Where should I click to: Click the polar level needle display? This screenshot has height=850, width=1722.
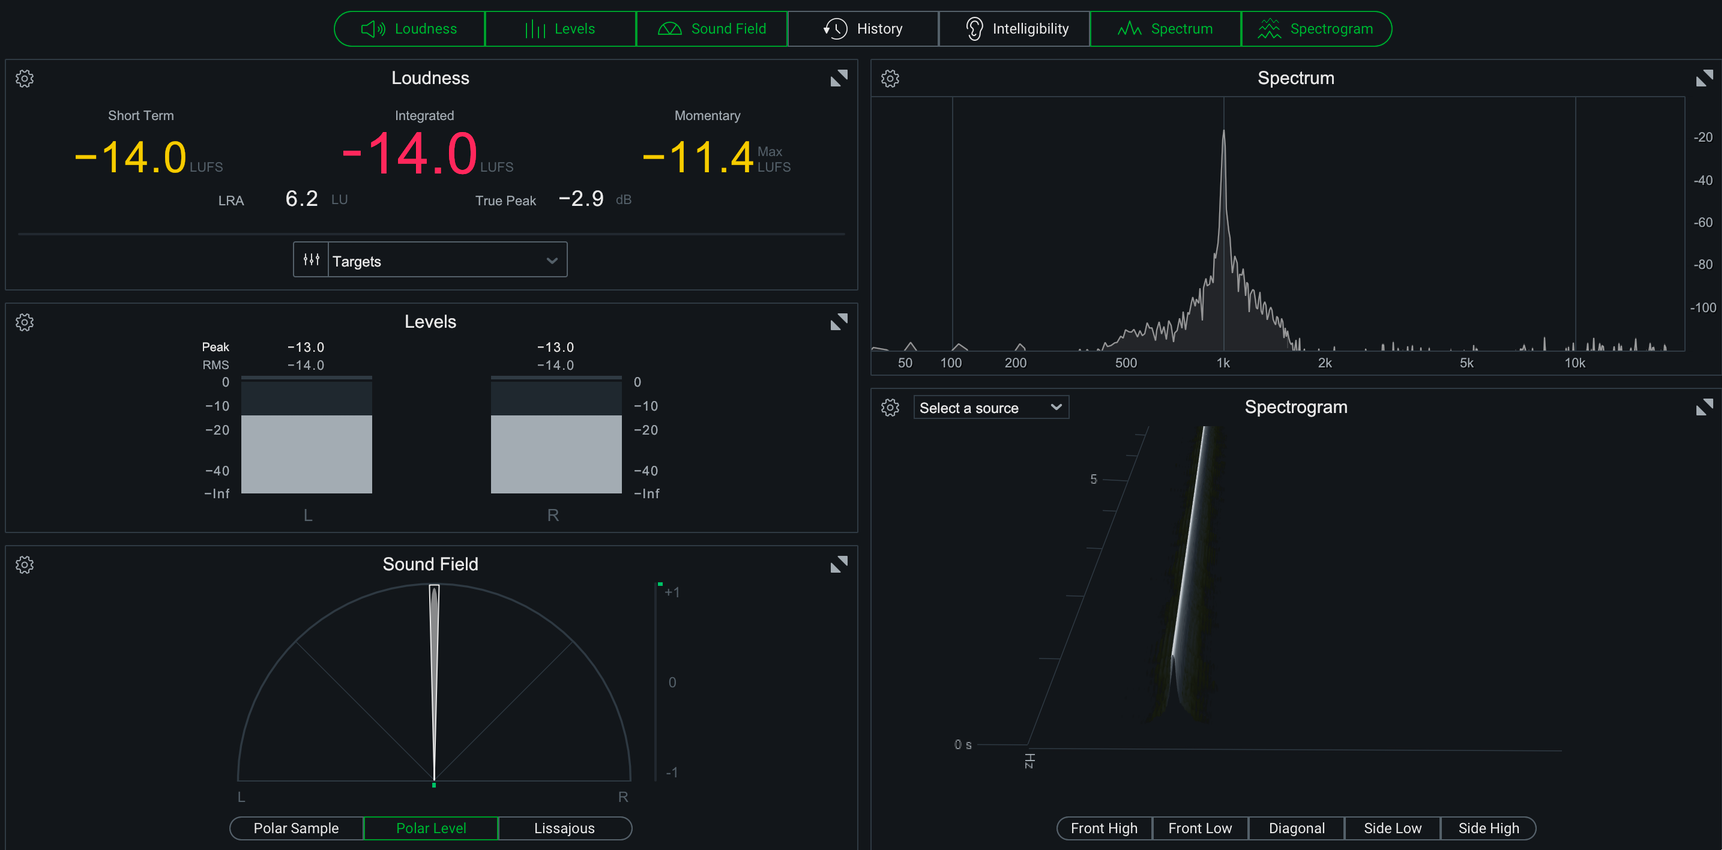434,683
